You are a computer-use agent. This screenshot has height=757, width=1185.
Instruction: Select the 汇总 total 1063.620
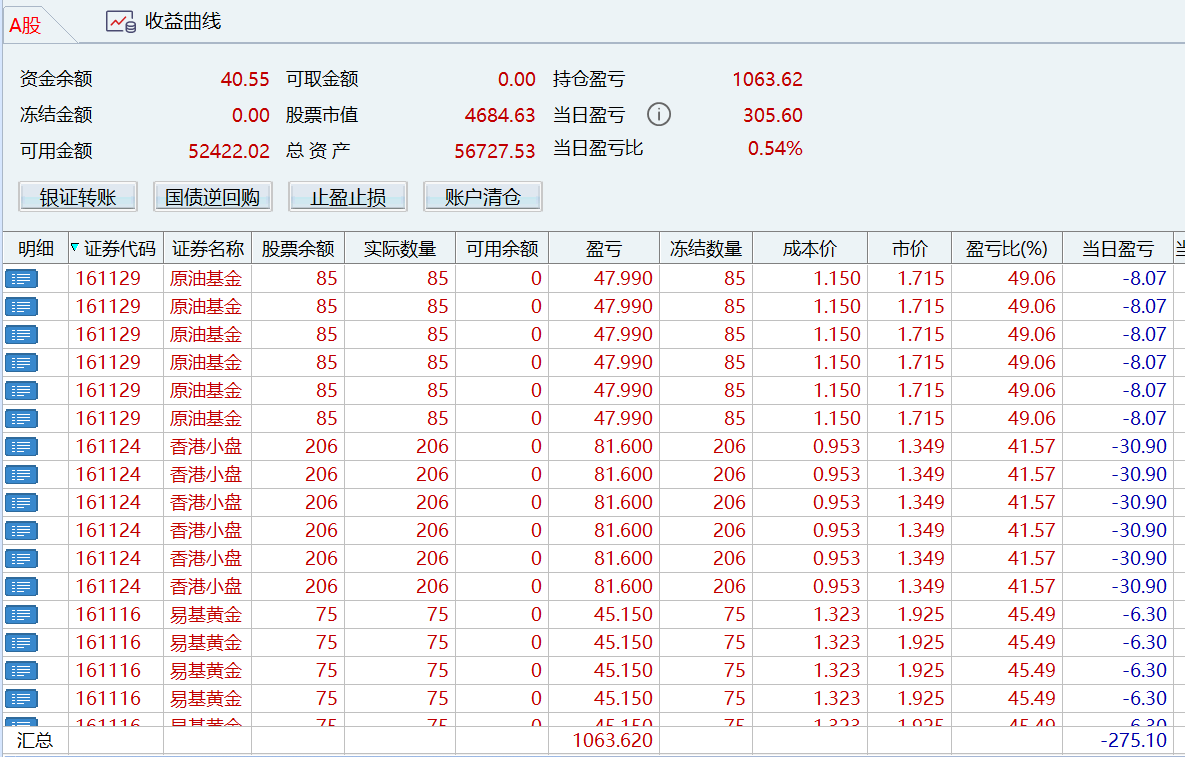pyautogui.click(x=612, y=740)
